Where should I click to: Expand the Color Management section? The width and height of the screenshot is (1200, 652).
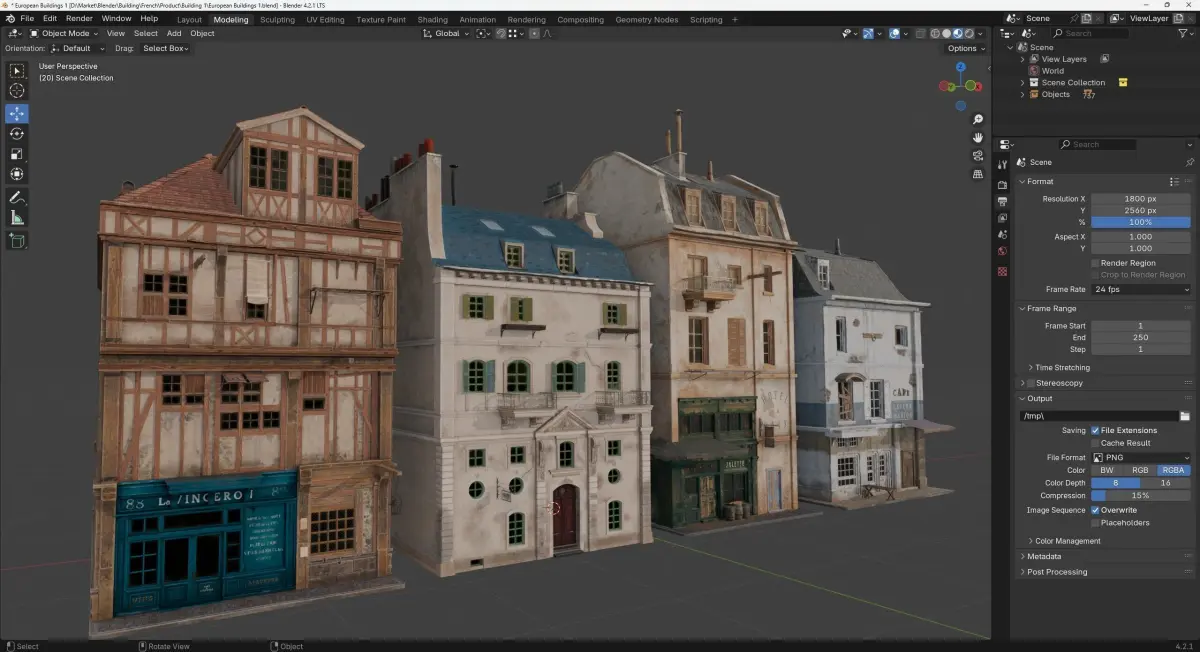click(1067, 541)
